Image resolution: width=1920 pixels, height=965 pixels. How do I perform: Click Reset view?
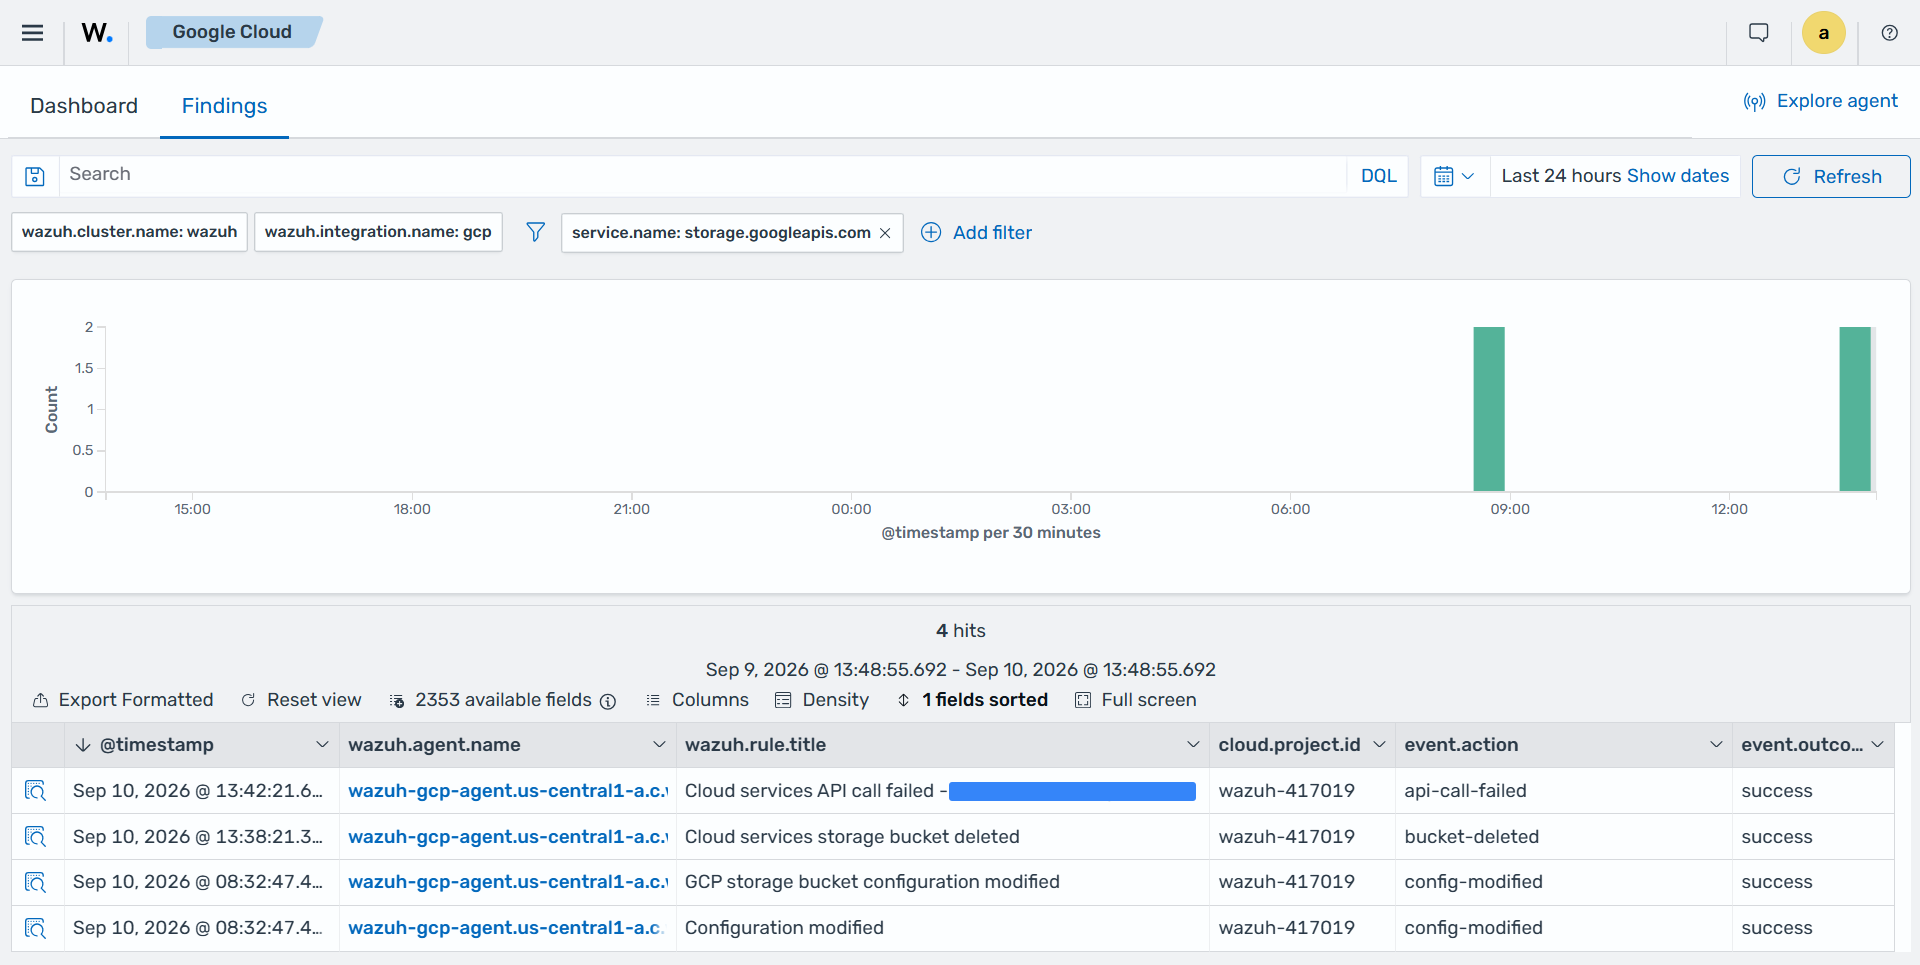301,700
